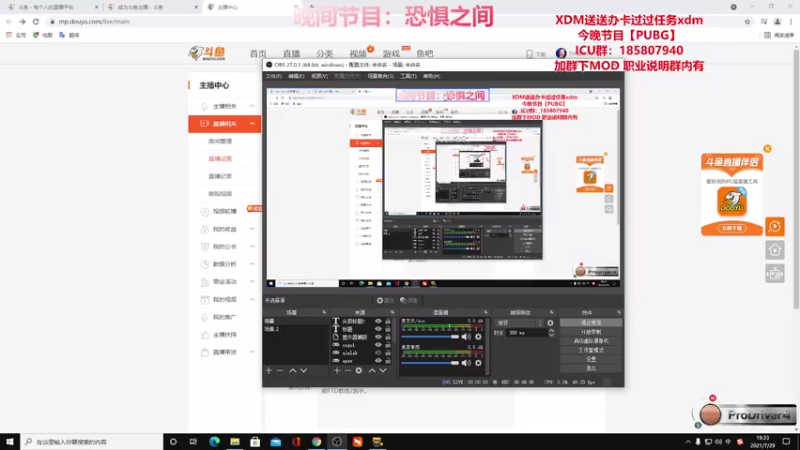Remove the selected source in OBS
The width and height of the screenshot is (800, 450).
pos(347,370)
